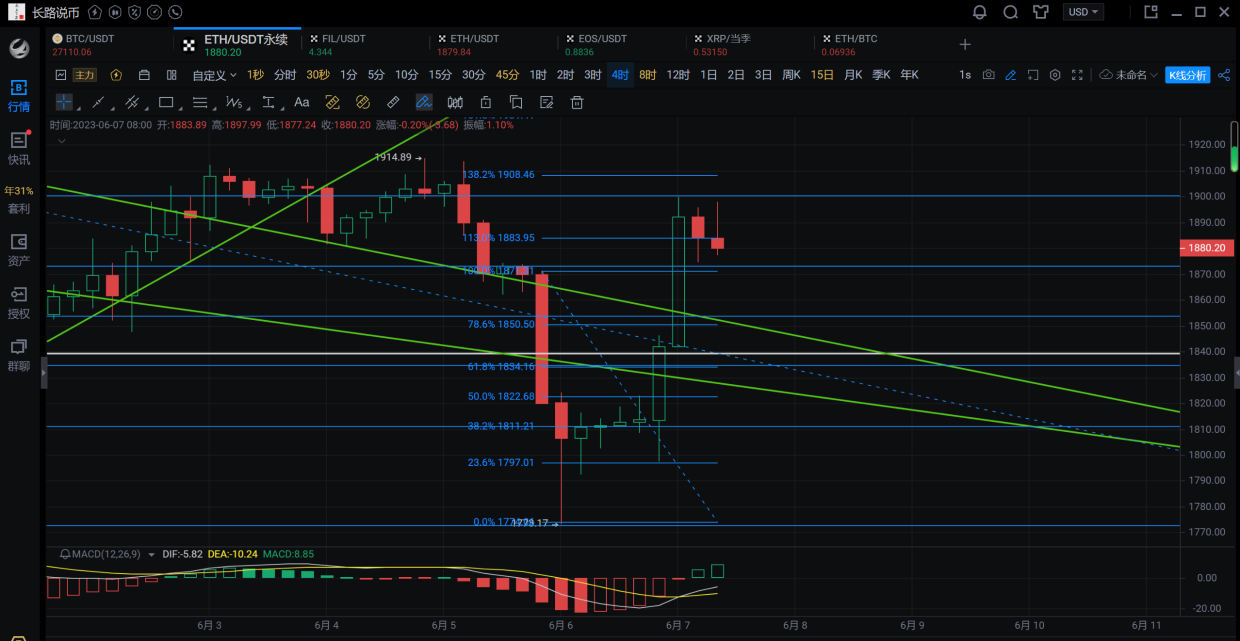Expand the USD currency selector

[x=1084, y=12]
